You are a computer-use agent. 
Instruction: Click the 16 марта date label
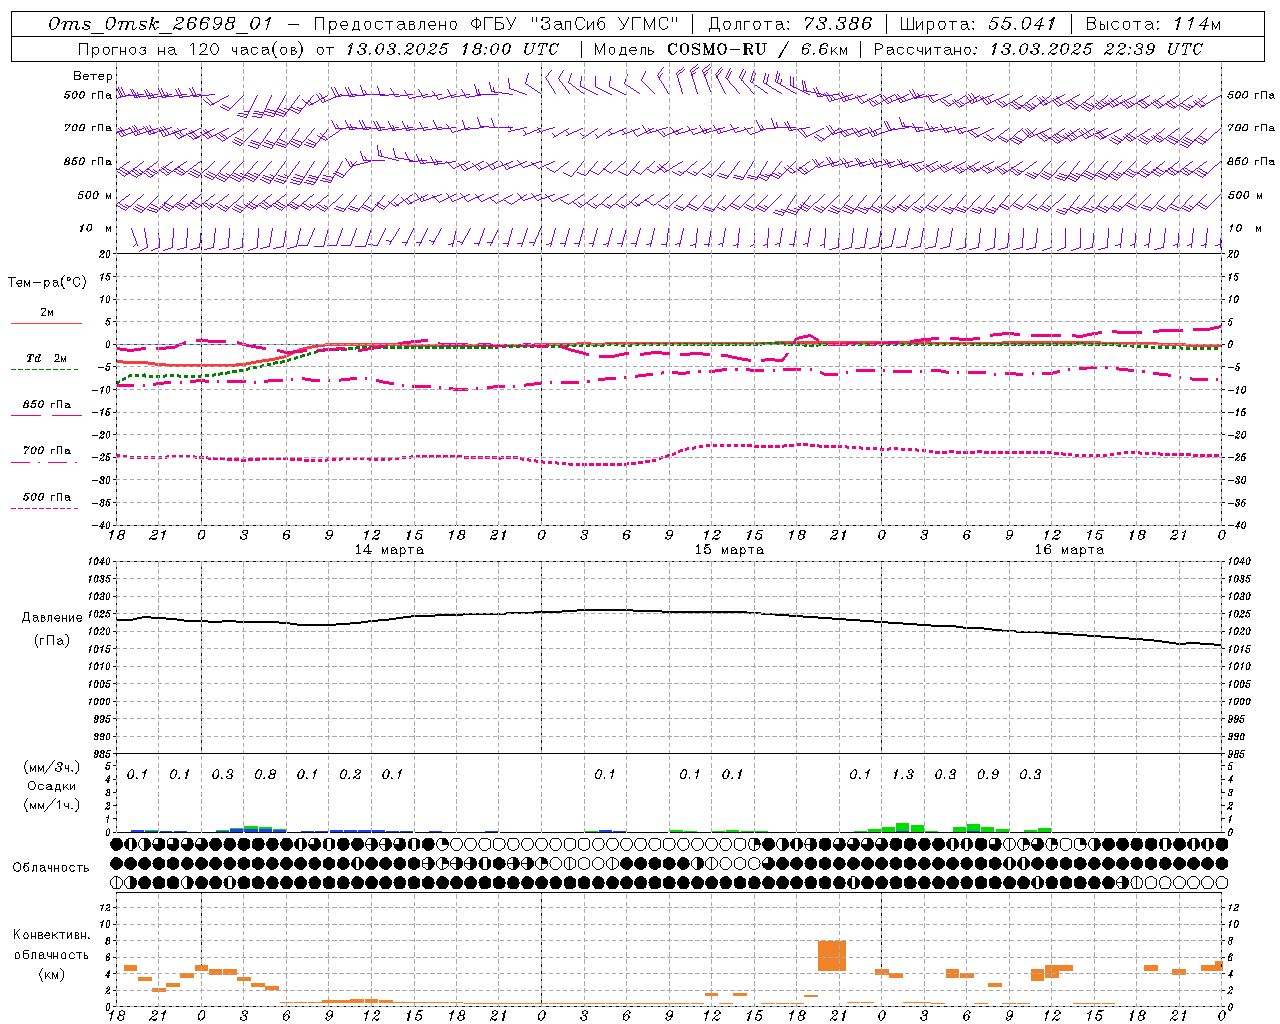click(x=1069, y=550)
